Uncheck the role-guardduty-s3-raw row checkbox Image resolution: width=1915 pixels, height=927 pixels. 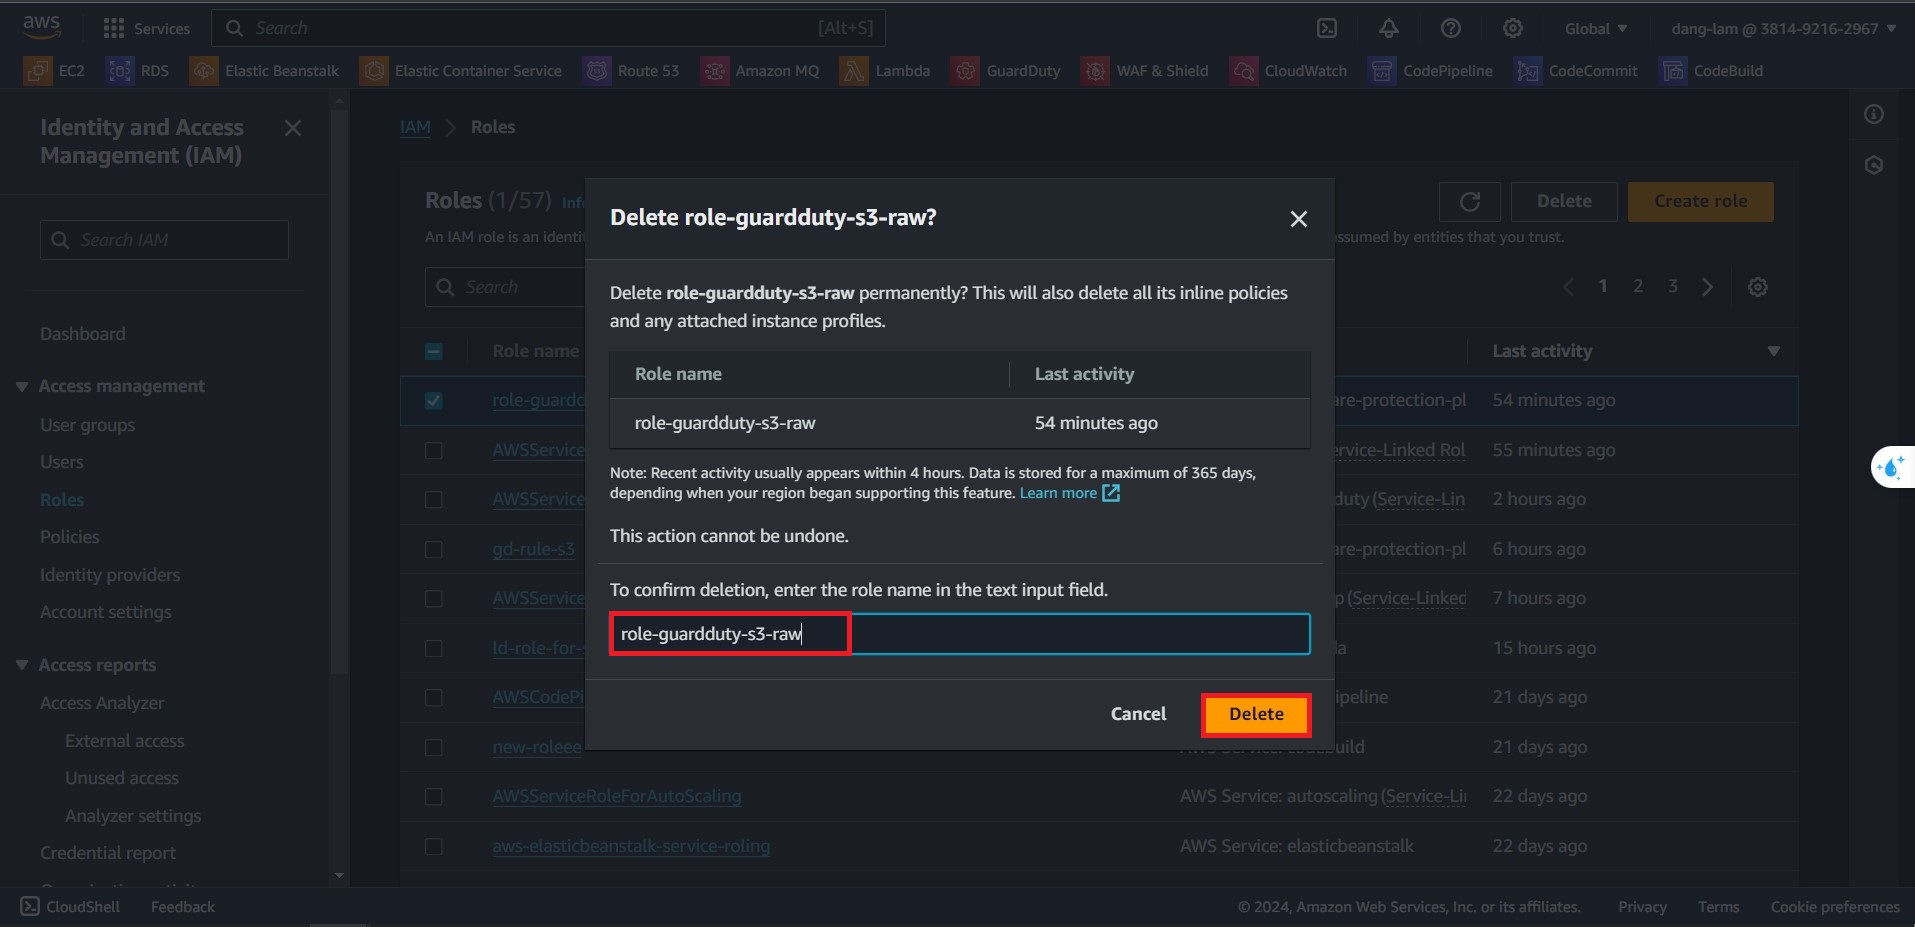(434, 400)
